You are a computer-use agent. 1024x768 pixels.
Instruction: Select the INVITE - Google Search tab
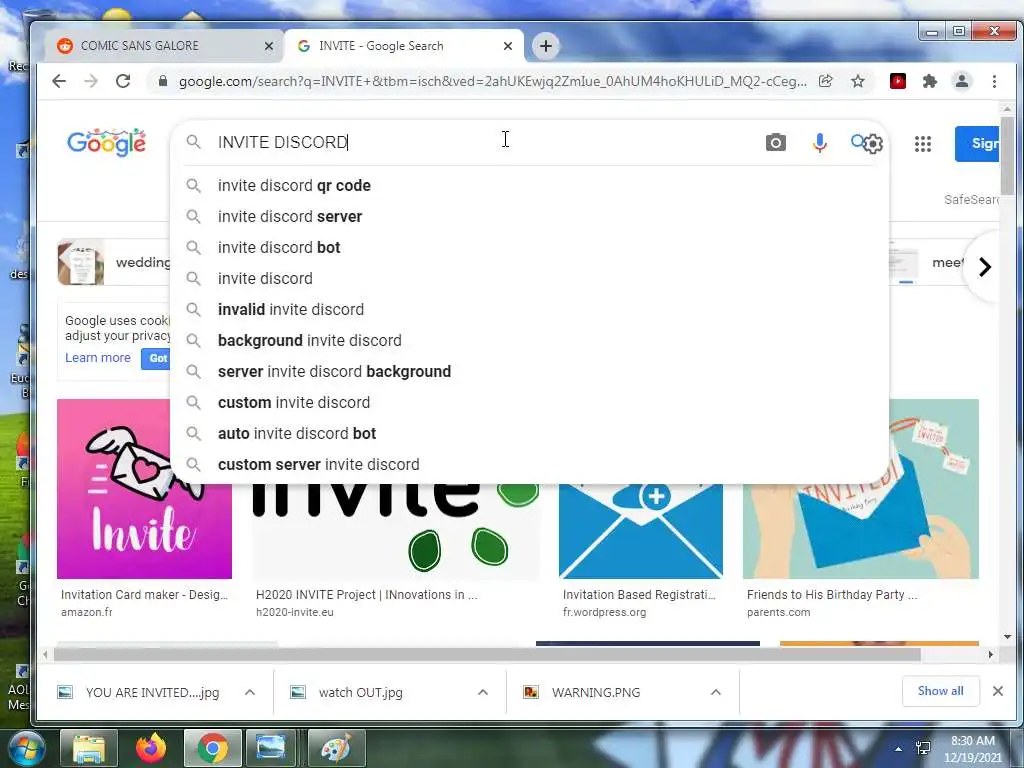click(x=404, y=46)
